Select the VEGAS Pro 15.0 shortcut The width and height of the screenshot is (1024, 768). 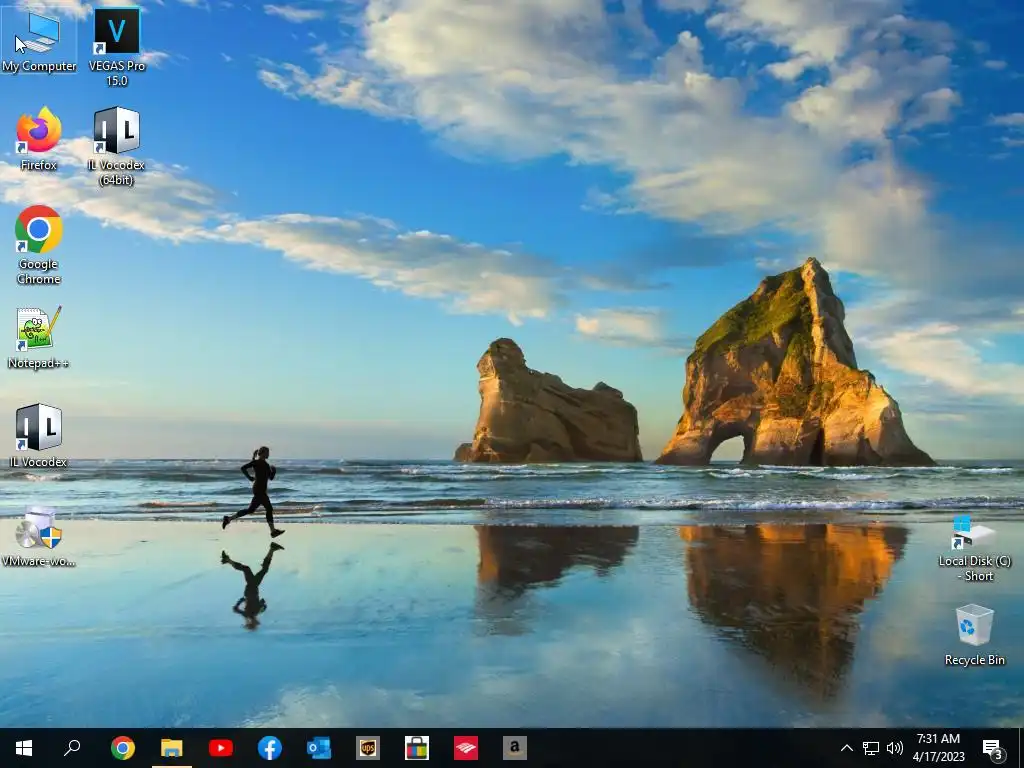tap(117, 47)
